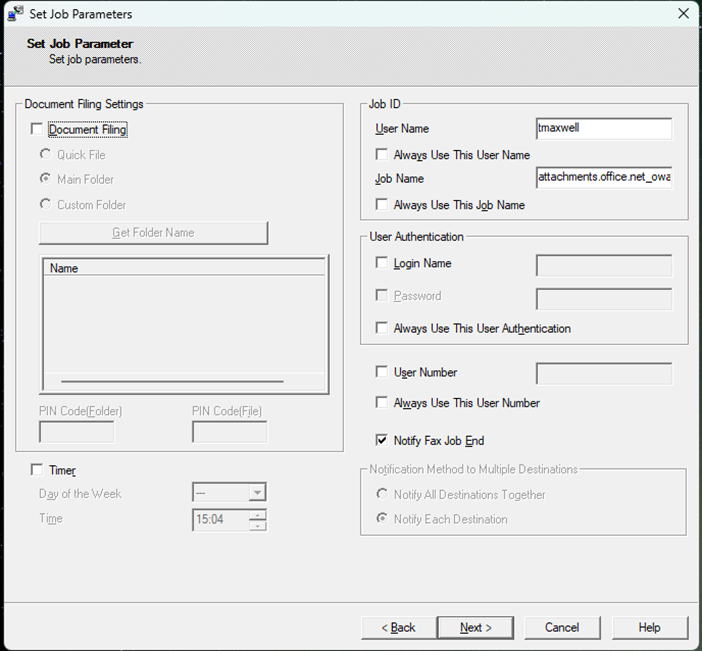Click the Next button
The height and width of the screenshot is (651, 702).
(x=475, y=627)
